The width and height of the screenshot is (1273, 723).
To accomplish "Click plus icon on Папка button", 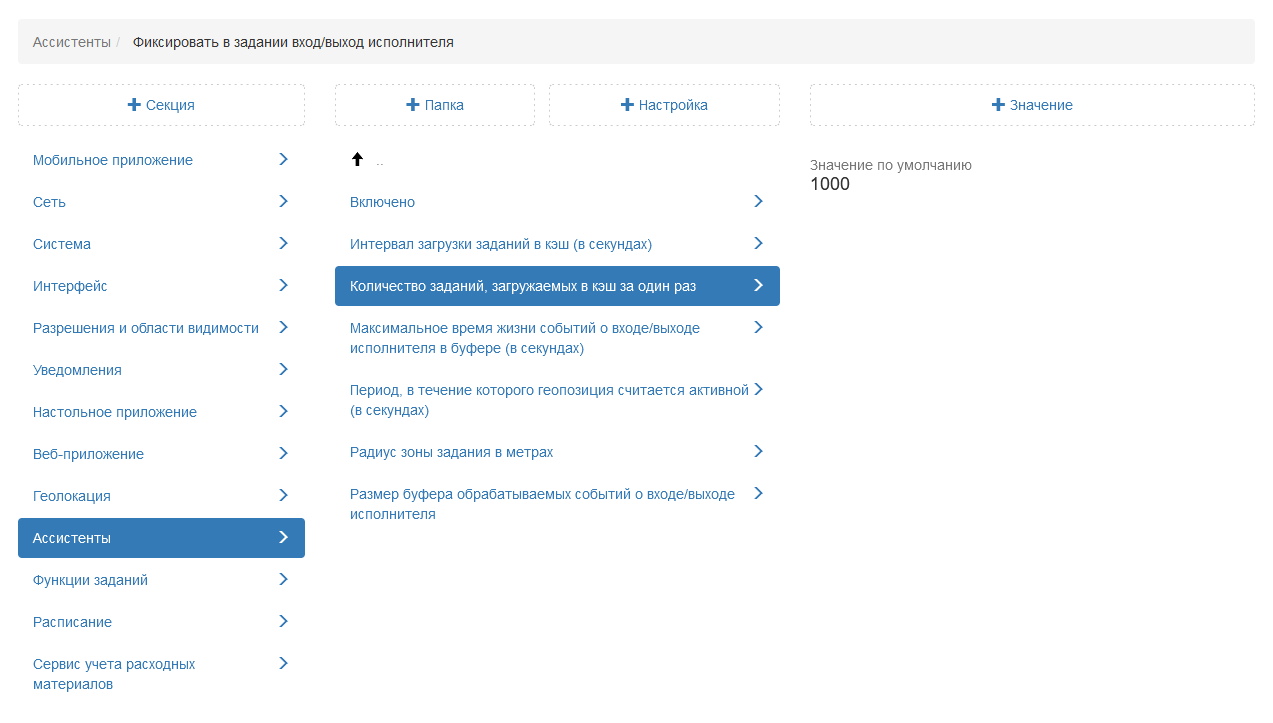I will click(412, 105).
